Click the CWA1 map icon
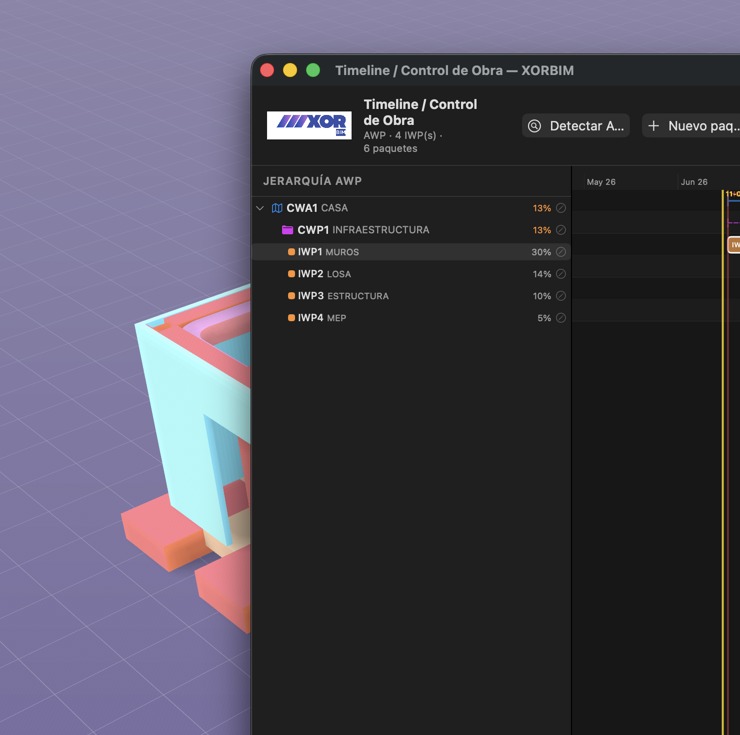Image resolution: width=740 pixels, height=735 pixels. pyautogui.click(x=277, y=208)
